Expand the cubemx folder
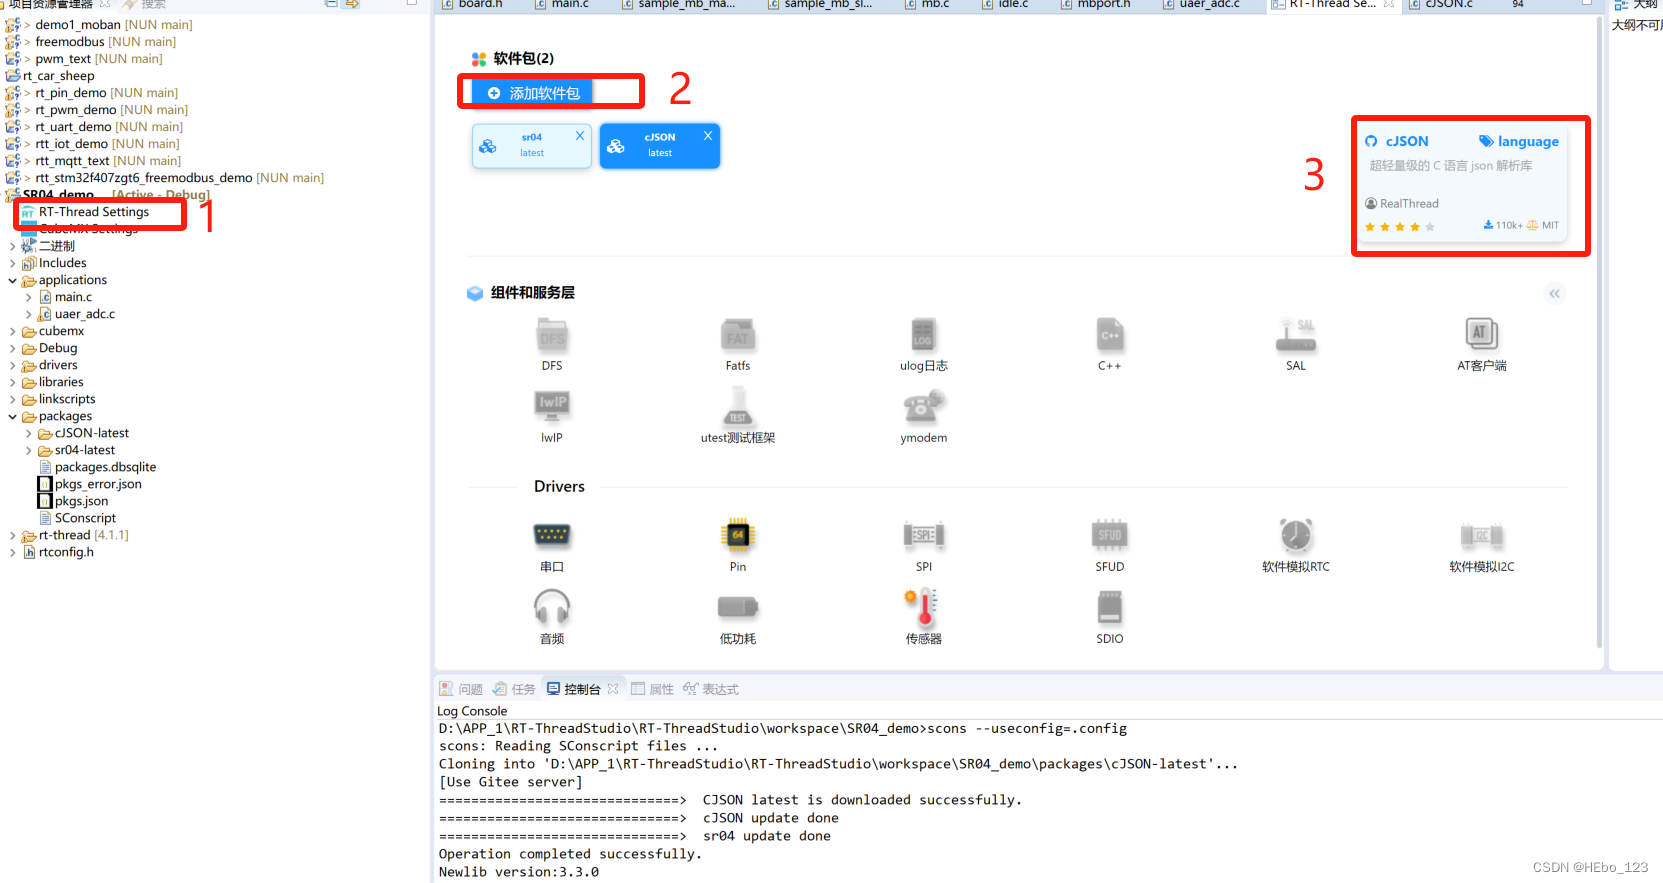 (x=12, y=331)
